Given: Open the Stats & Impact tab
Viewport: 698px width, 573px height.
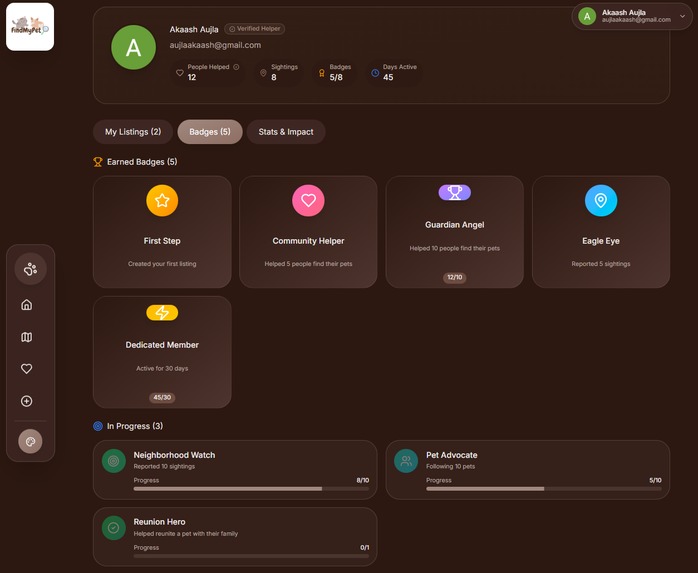Looking at the screenshot, I should coord(286,132).
